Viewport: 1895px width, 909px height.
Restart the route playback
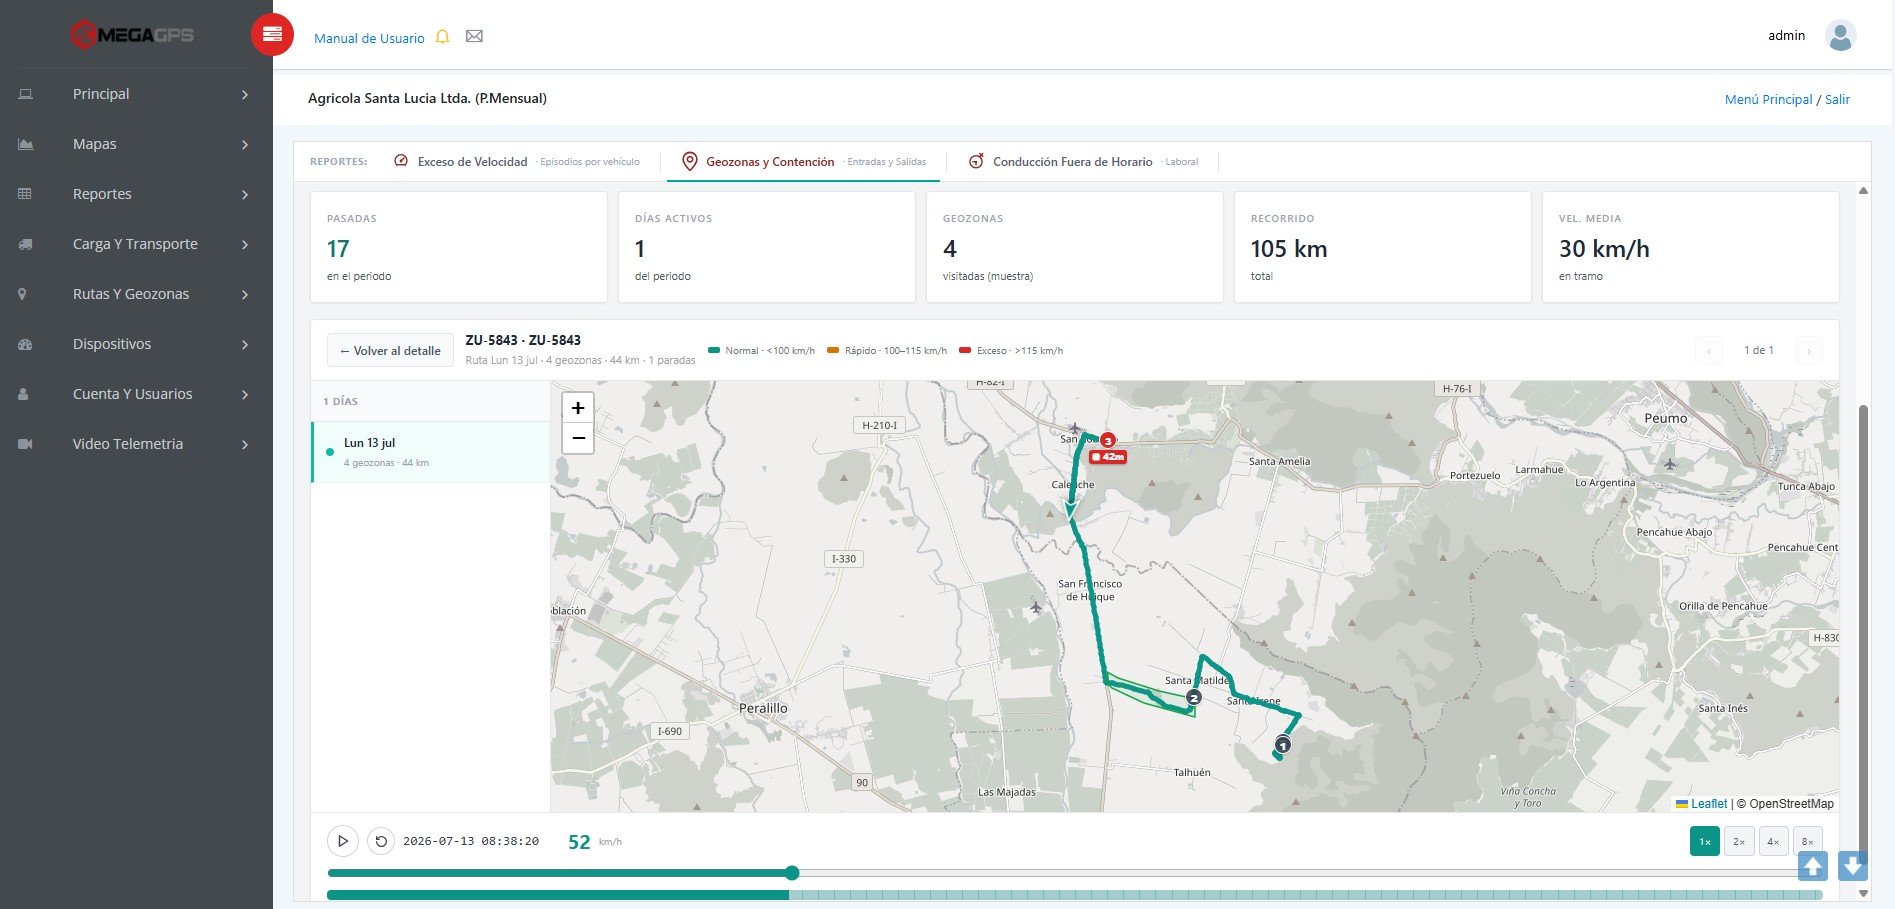(x=381, y=841)
